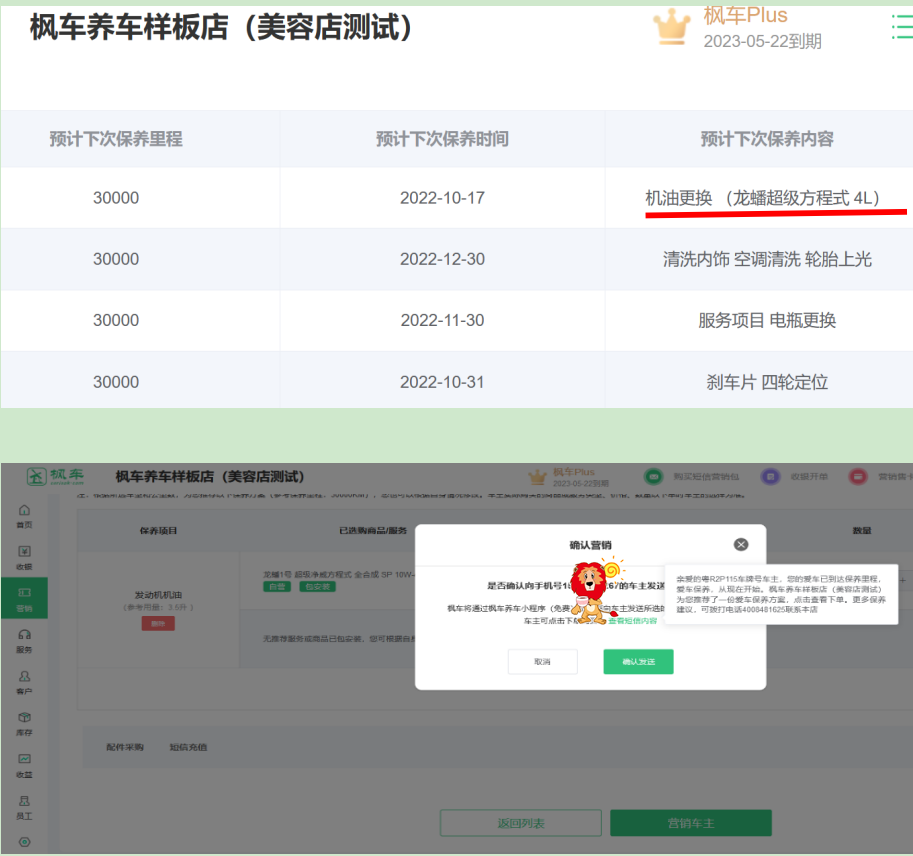Click the large crown icon beside 枫车Plus
The width and height of the screenshot is (913, 856).
pyautogui.click(x=671, y=27)
